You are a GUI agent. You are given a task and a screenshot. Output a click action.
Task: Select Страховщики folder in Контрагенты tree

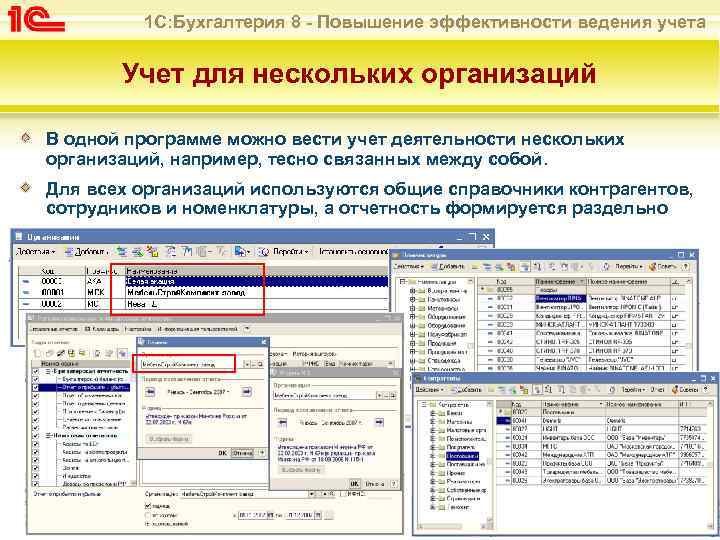462,499
